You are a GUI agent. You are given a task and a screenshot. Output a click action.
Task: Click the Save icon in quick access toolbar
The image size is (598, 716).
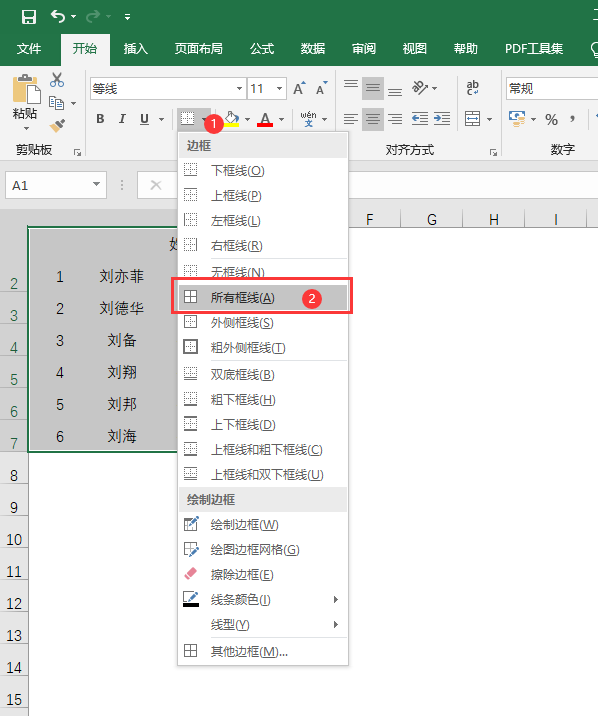pyautogui.click(x=29, y=17)
